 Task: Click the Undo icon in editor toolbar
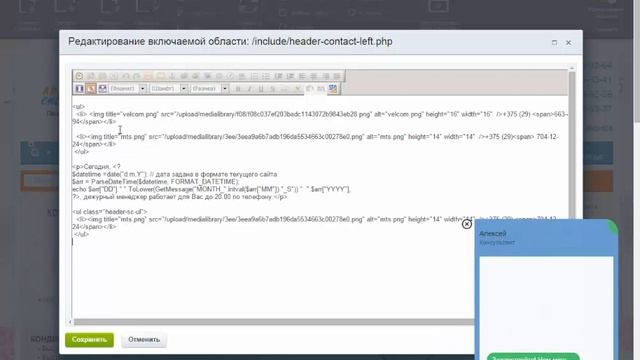coord(125,76)
